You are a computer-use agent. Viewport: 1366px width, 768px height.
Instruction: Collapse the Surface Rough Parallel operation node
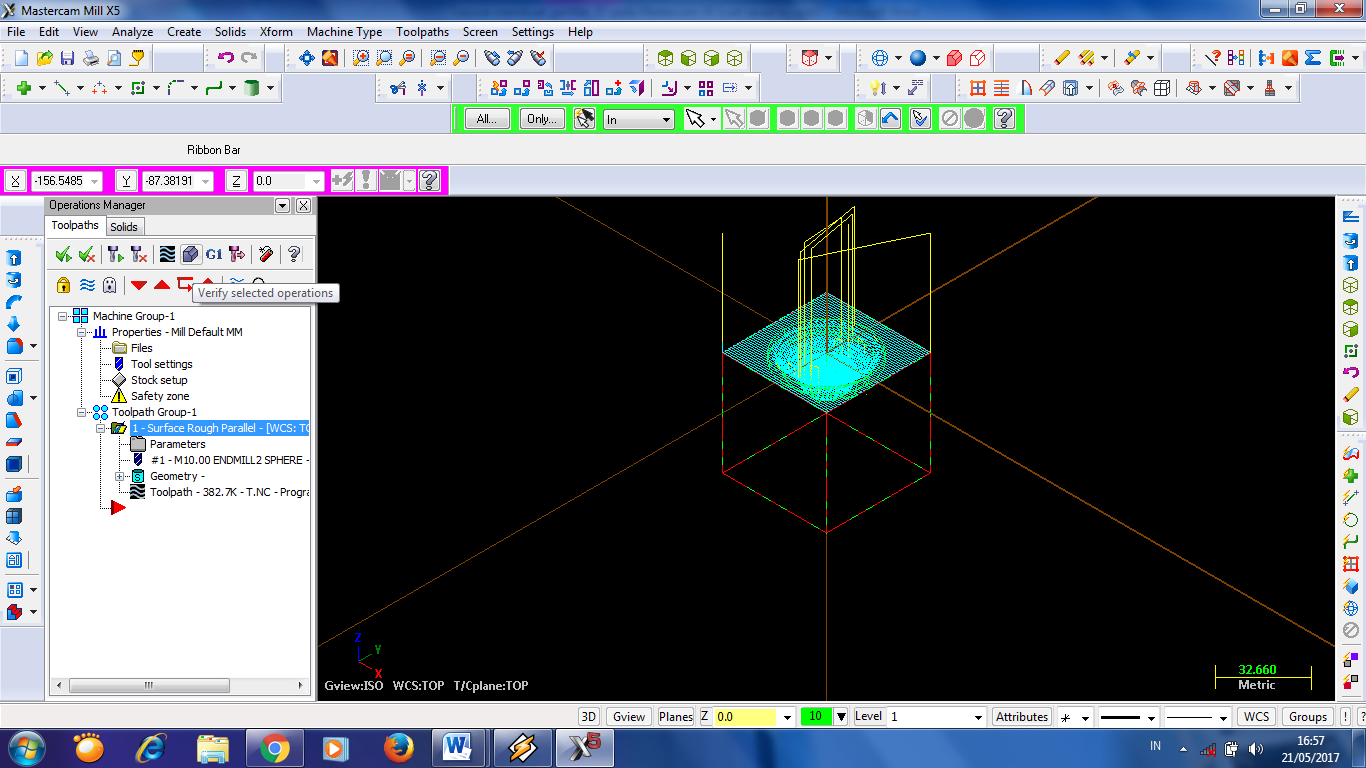pyautogui.click(x=100, y=428)
